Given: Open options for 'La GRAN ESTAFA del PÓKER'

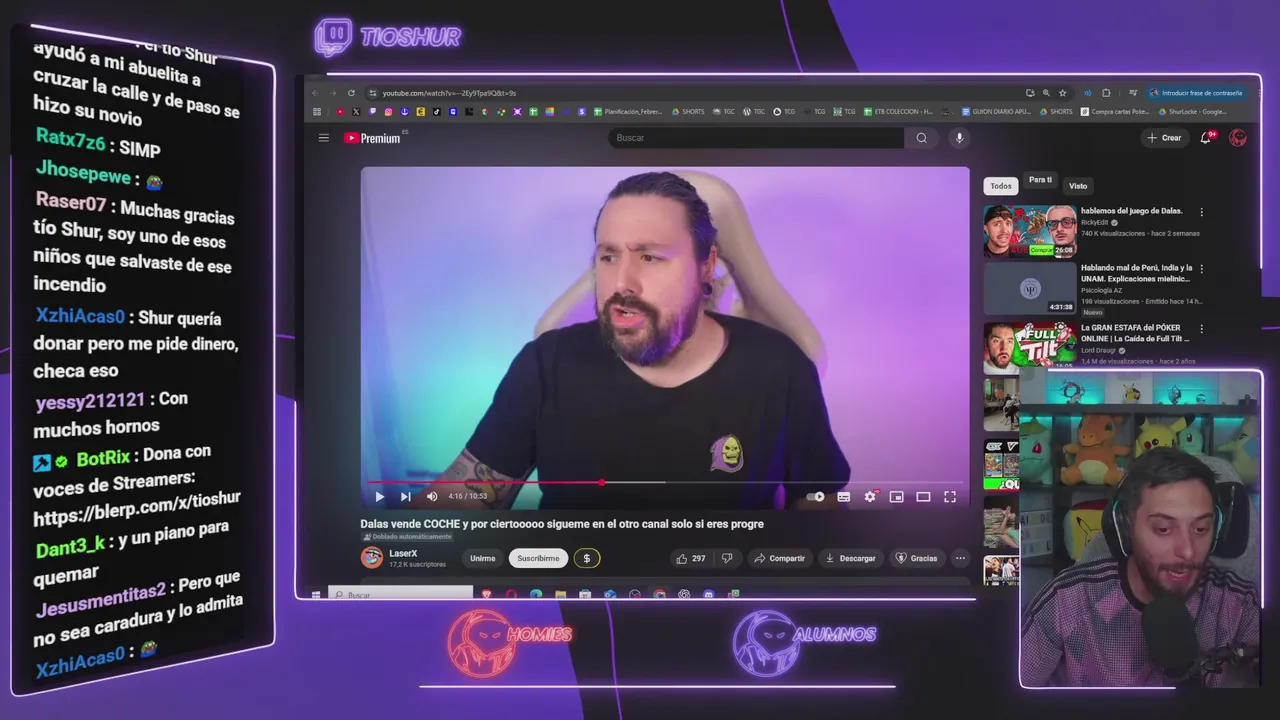Looking at the screenshot, I should pos(1201,328).
